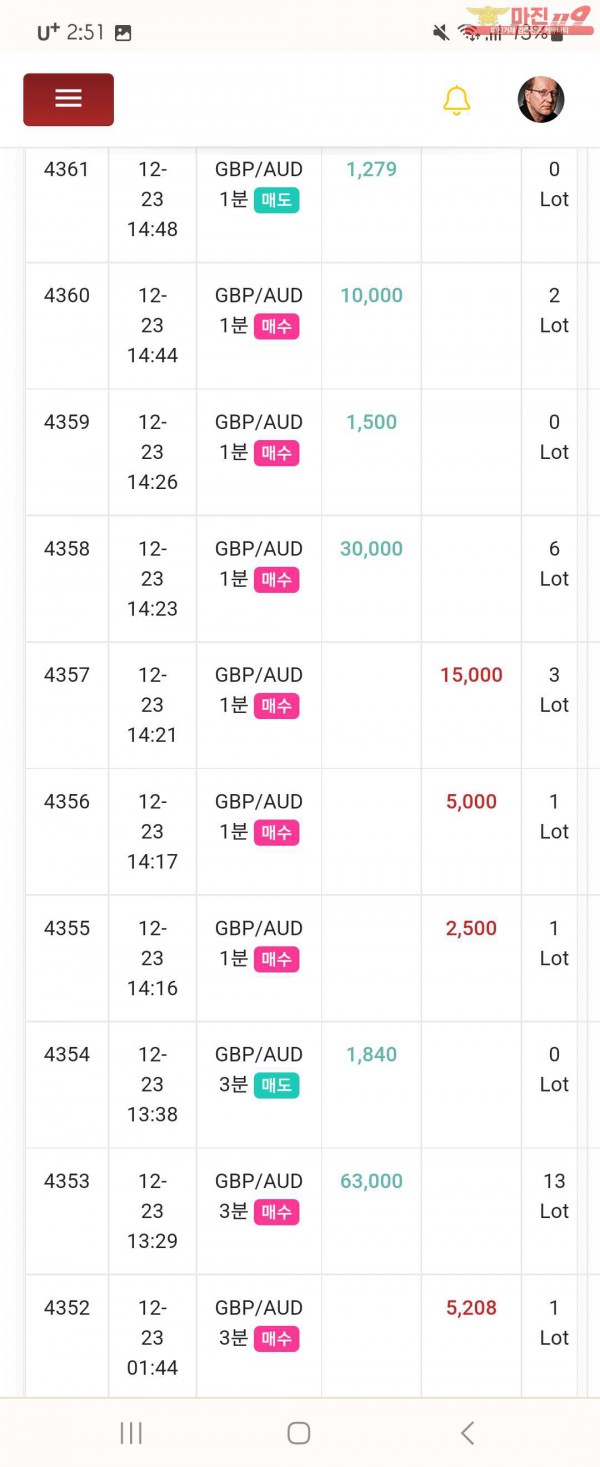
Task: Open order number 4358 row
Action: [x=301, y=579]
